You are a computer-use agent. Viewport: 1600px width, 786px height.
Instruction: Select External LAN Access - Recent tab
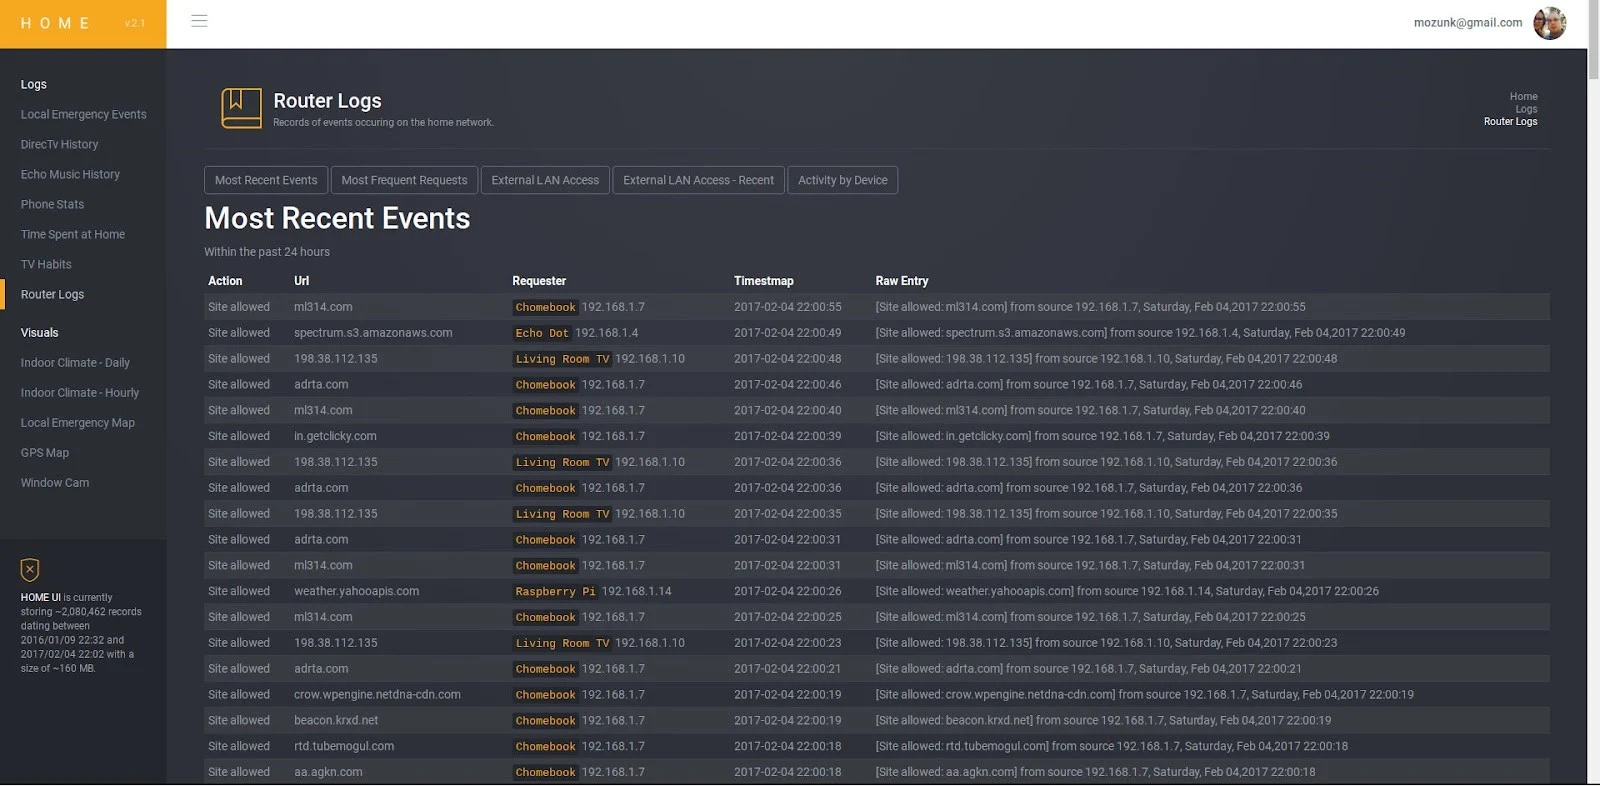coord(698,180)
